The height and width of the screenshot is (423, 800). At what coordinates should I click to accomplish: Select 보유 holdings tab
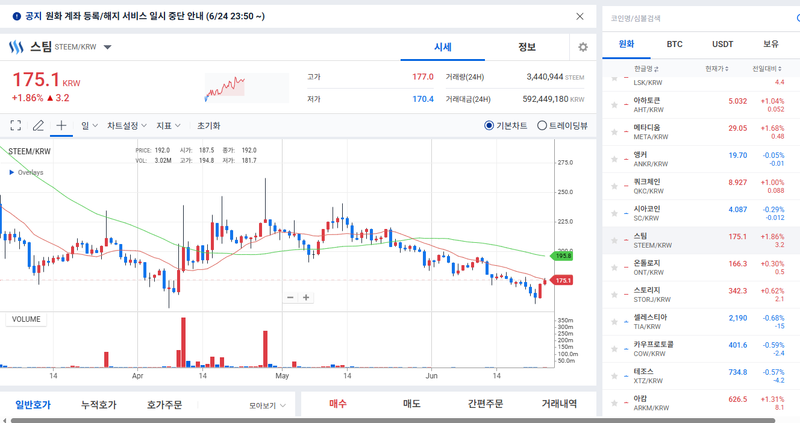click(x=770, y=44)
